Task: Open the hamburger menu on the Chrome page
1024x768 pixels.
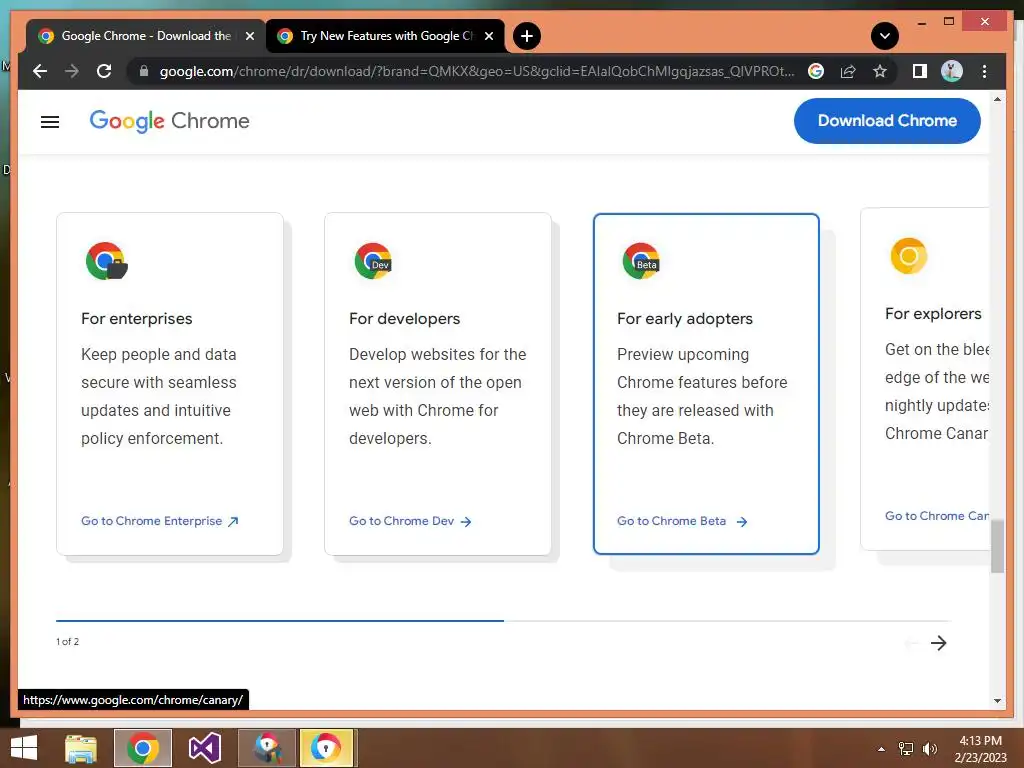Action: point(50,122)
